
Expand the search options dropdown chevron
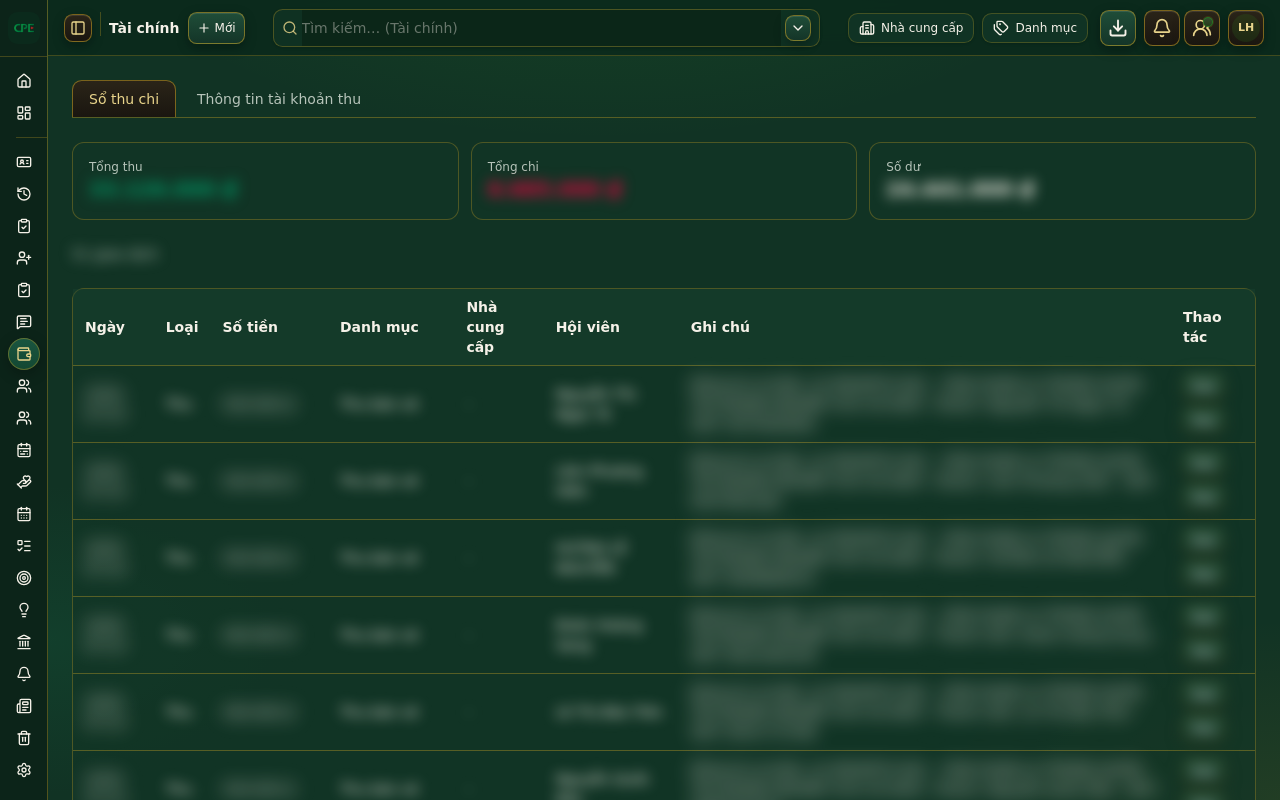[798, 28]
